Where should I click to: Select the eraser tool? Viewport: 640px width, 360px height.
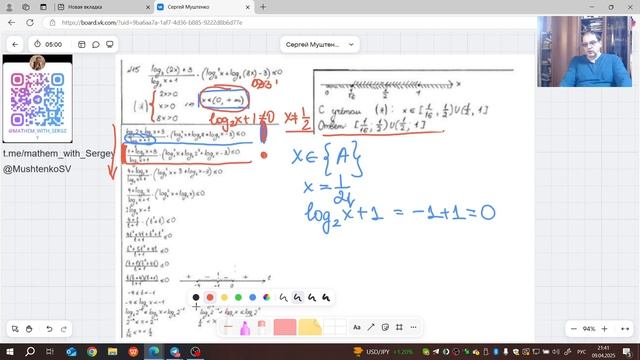pyautogui.click(x=261, y=327)
